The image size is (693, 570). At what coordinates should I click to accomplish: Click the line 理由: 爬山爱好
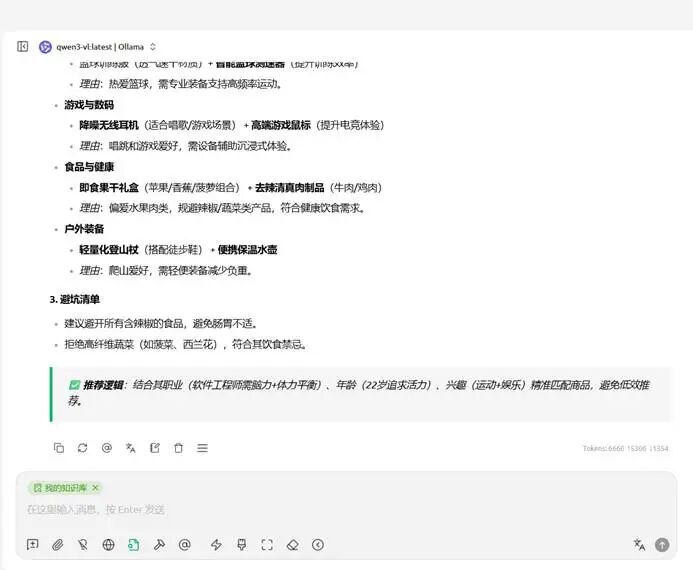(x=166, y=270)
